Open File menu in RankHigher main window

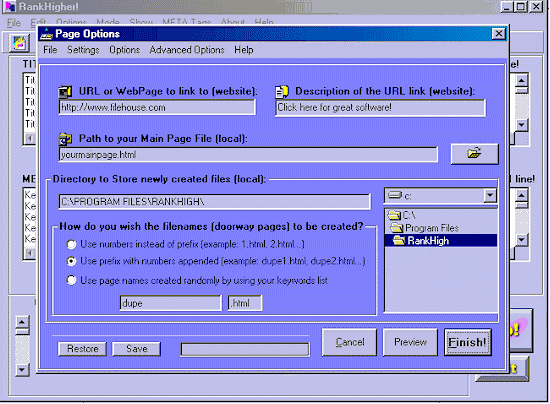14,23
